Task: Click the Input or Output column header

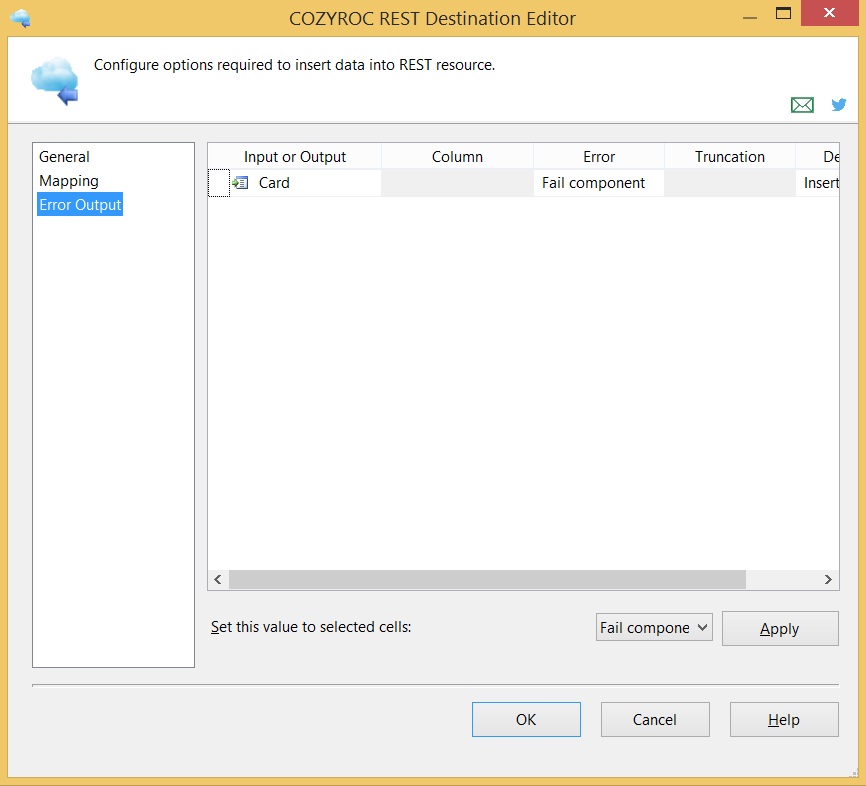Action: point(294,157)
